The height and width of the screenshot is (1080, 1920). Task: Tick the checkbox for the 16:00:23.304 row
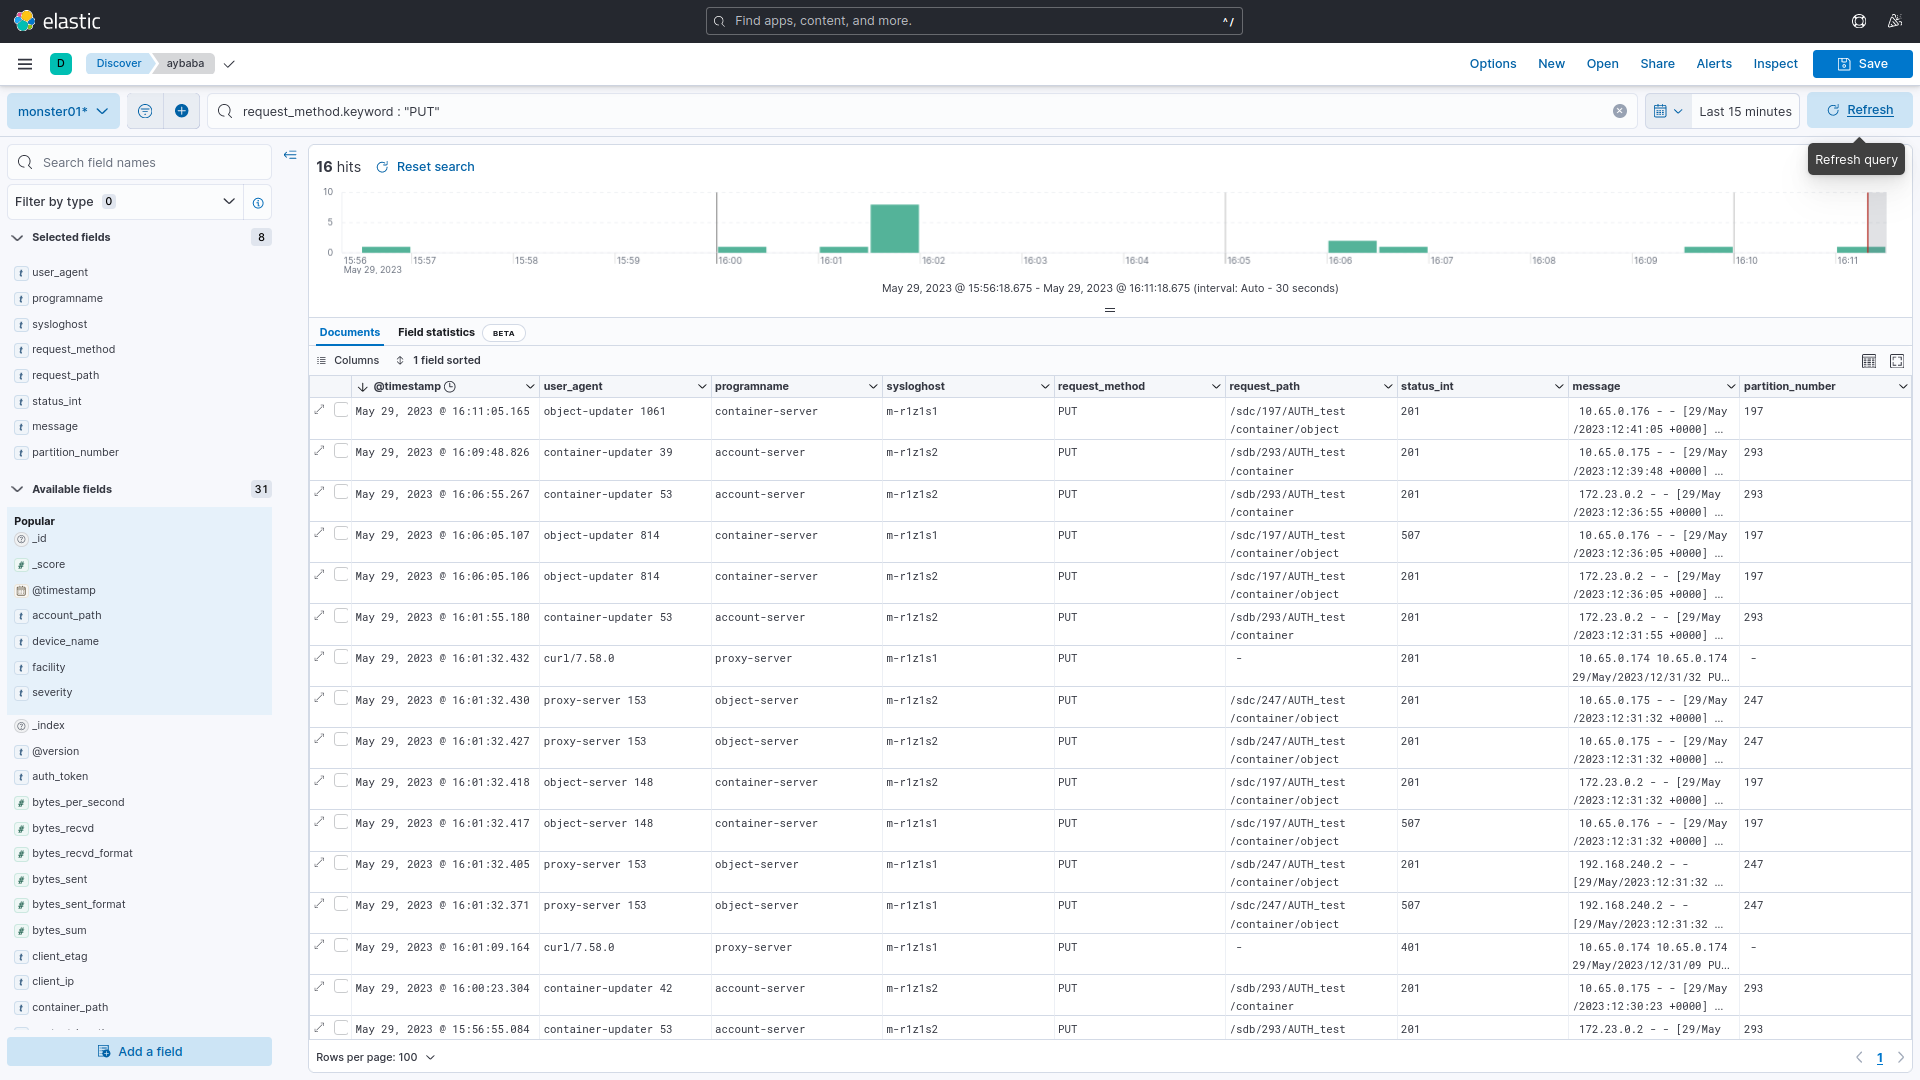pyautogui.click(x=341, y=987)
